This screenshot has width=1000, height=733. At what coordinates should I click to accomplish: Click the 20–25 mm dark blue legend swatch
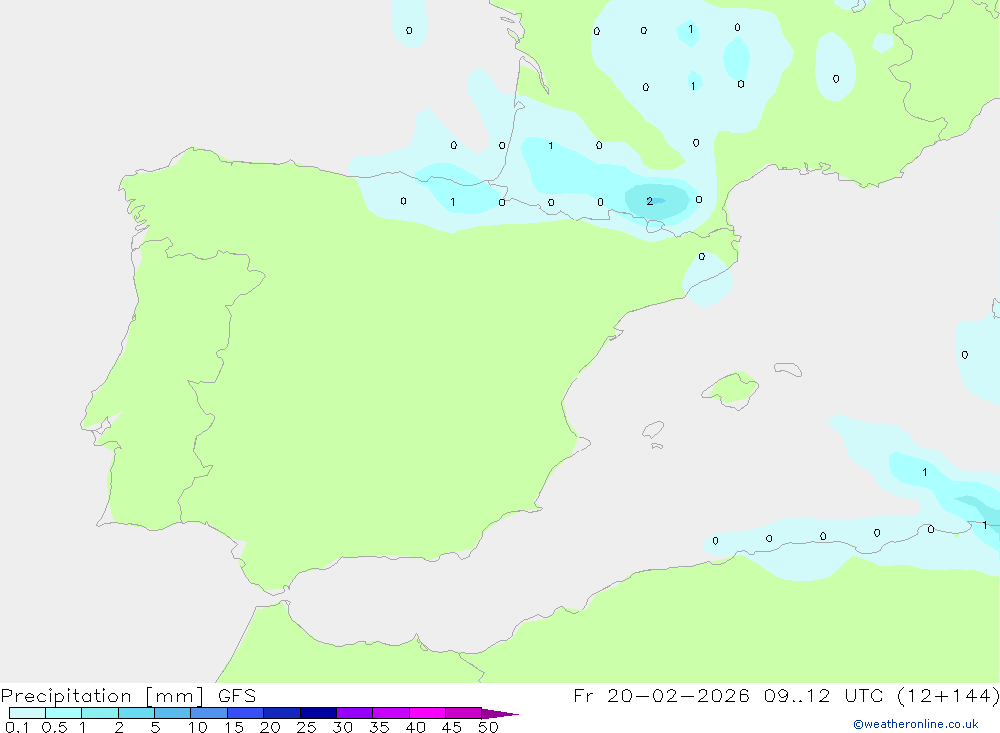[x=282, y=713]
